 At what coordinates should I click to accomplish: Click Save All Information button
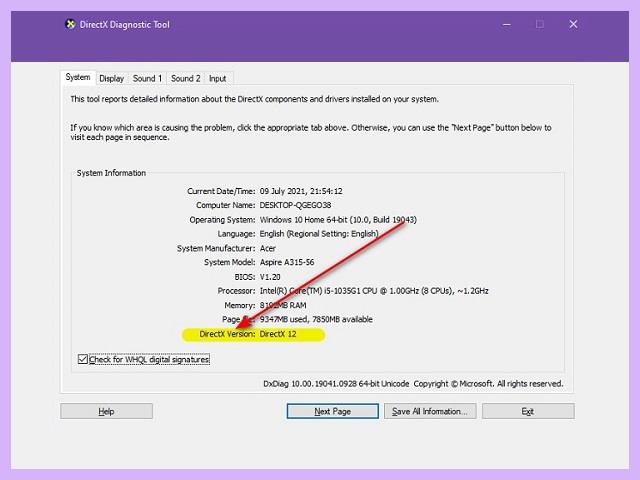point(430,411)
